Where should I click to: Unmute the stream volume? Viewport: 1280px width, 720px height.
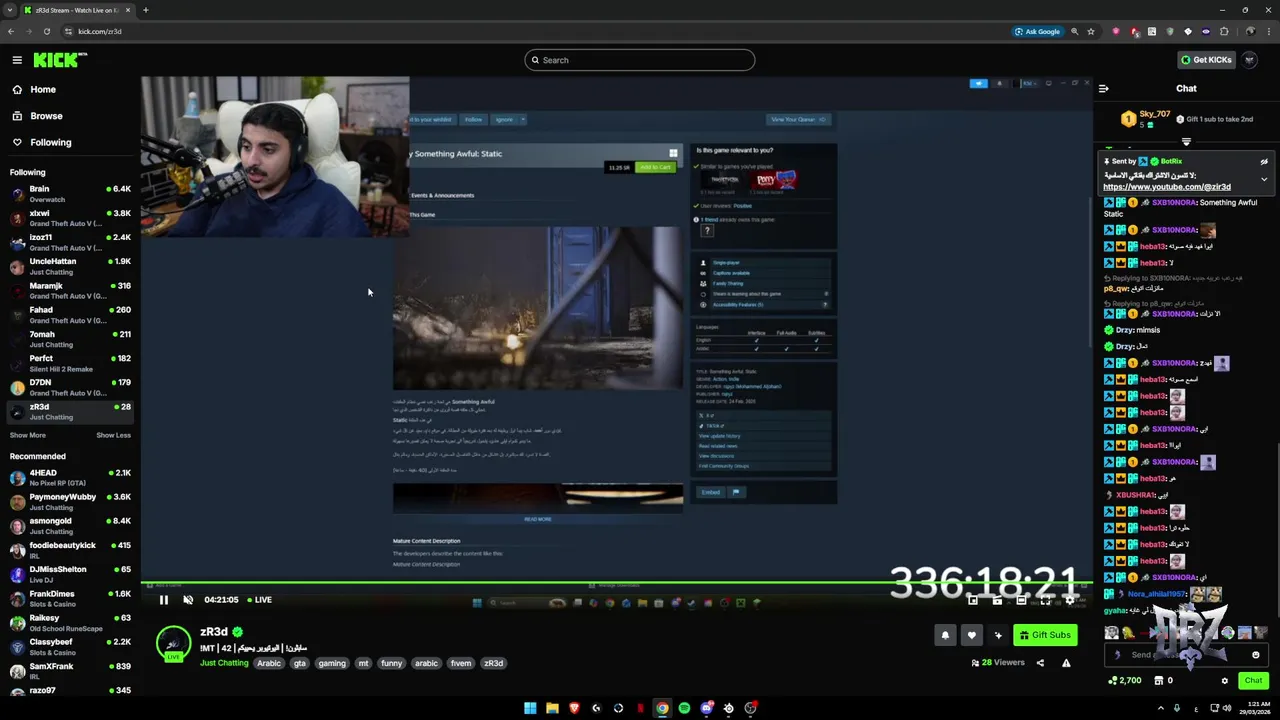(188, 600)
